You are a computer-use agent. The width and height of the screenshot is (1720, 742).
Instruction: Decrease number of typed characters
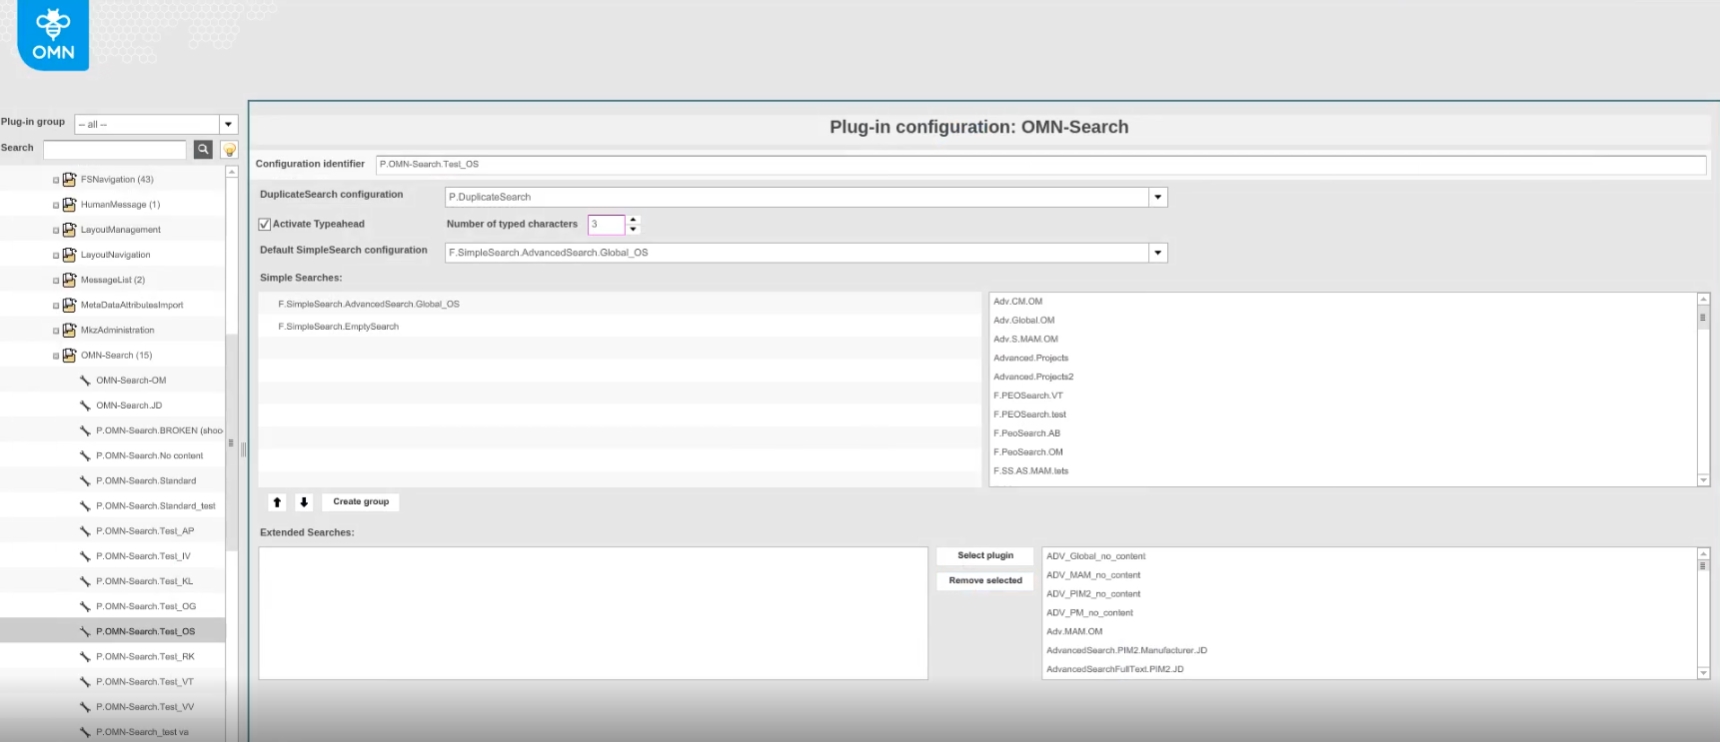point(633,229)
